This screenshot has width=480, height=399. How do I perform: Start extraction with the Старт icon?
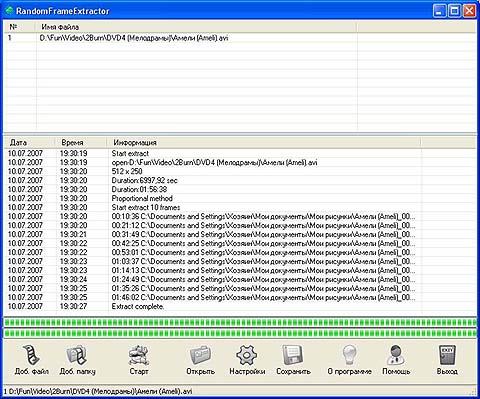click(x=138, y=355)
